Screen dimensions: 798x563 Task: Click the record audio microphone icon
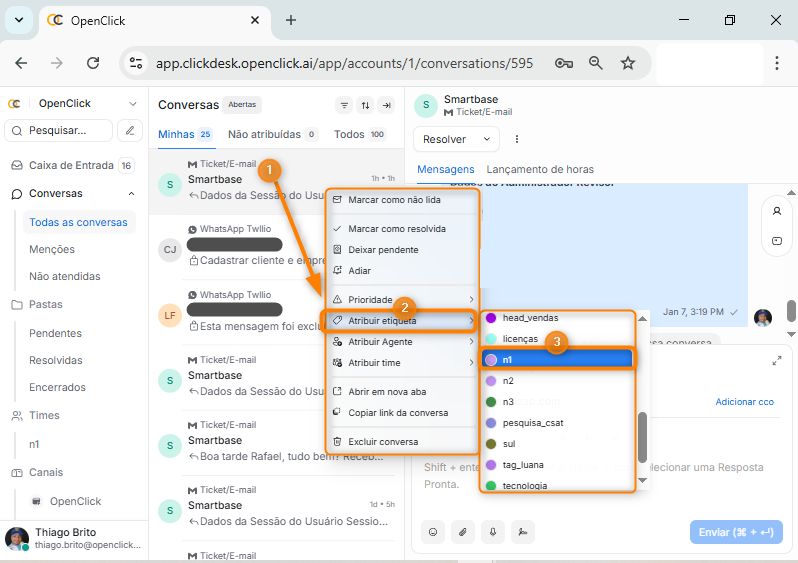coord(492,532)
